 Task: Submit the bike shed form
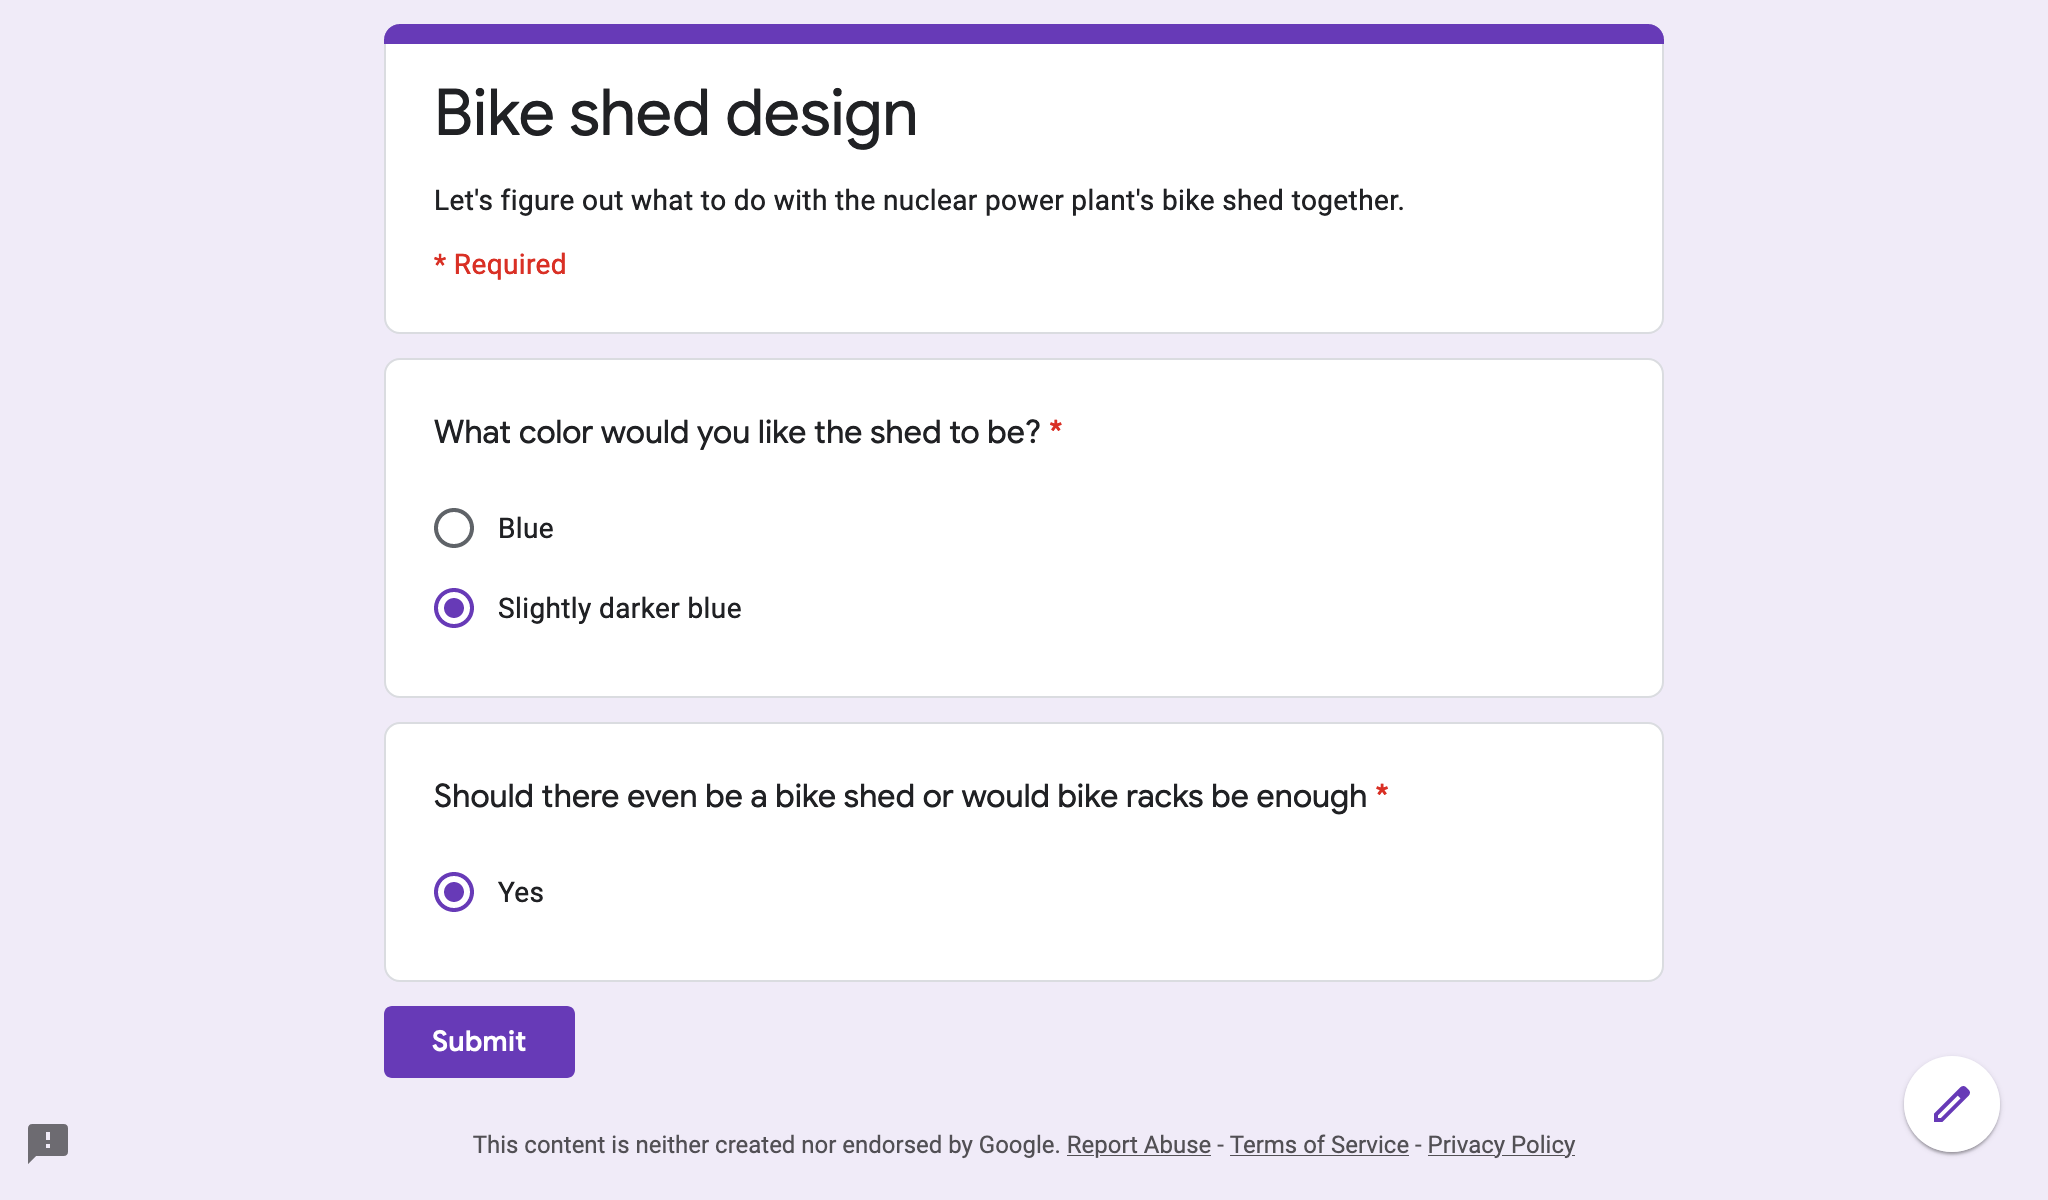pos(478,1041)
